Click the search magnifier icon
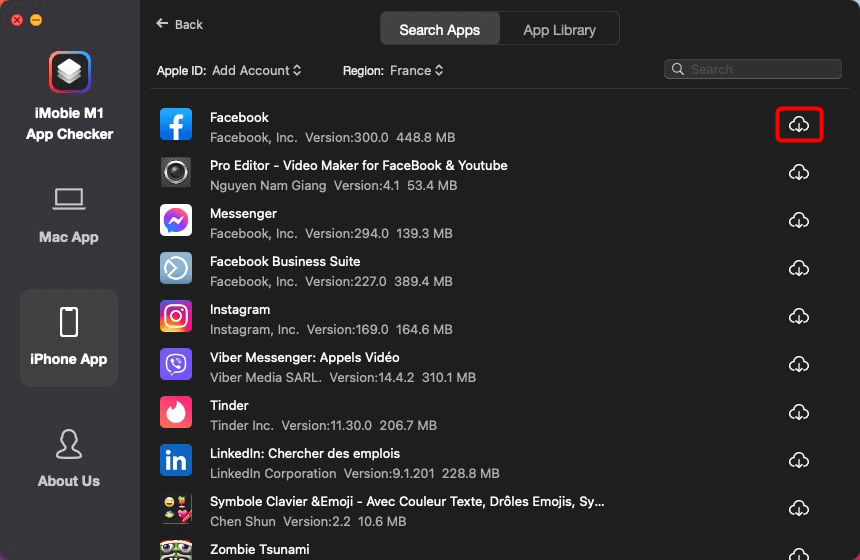Screen dimensions: 860x560 (x=678, y=69)
